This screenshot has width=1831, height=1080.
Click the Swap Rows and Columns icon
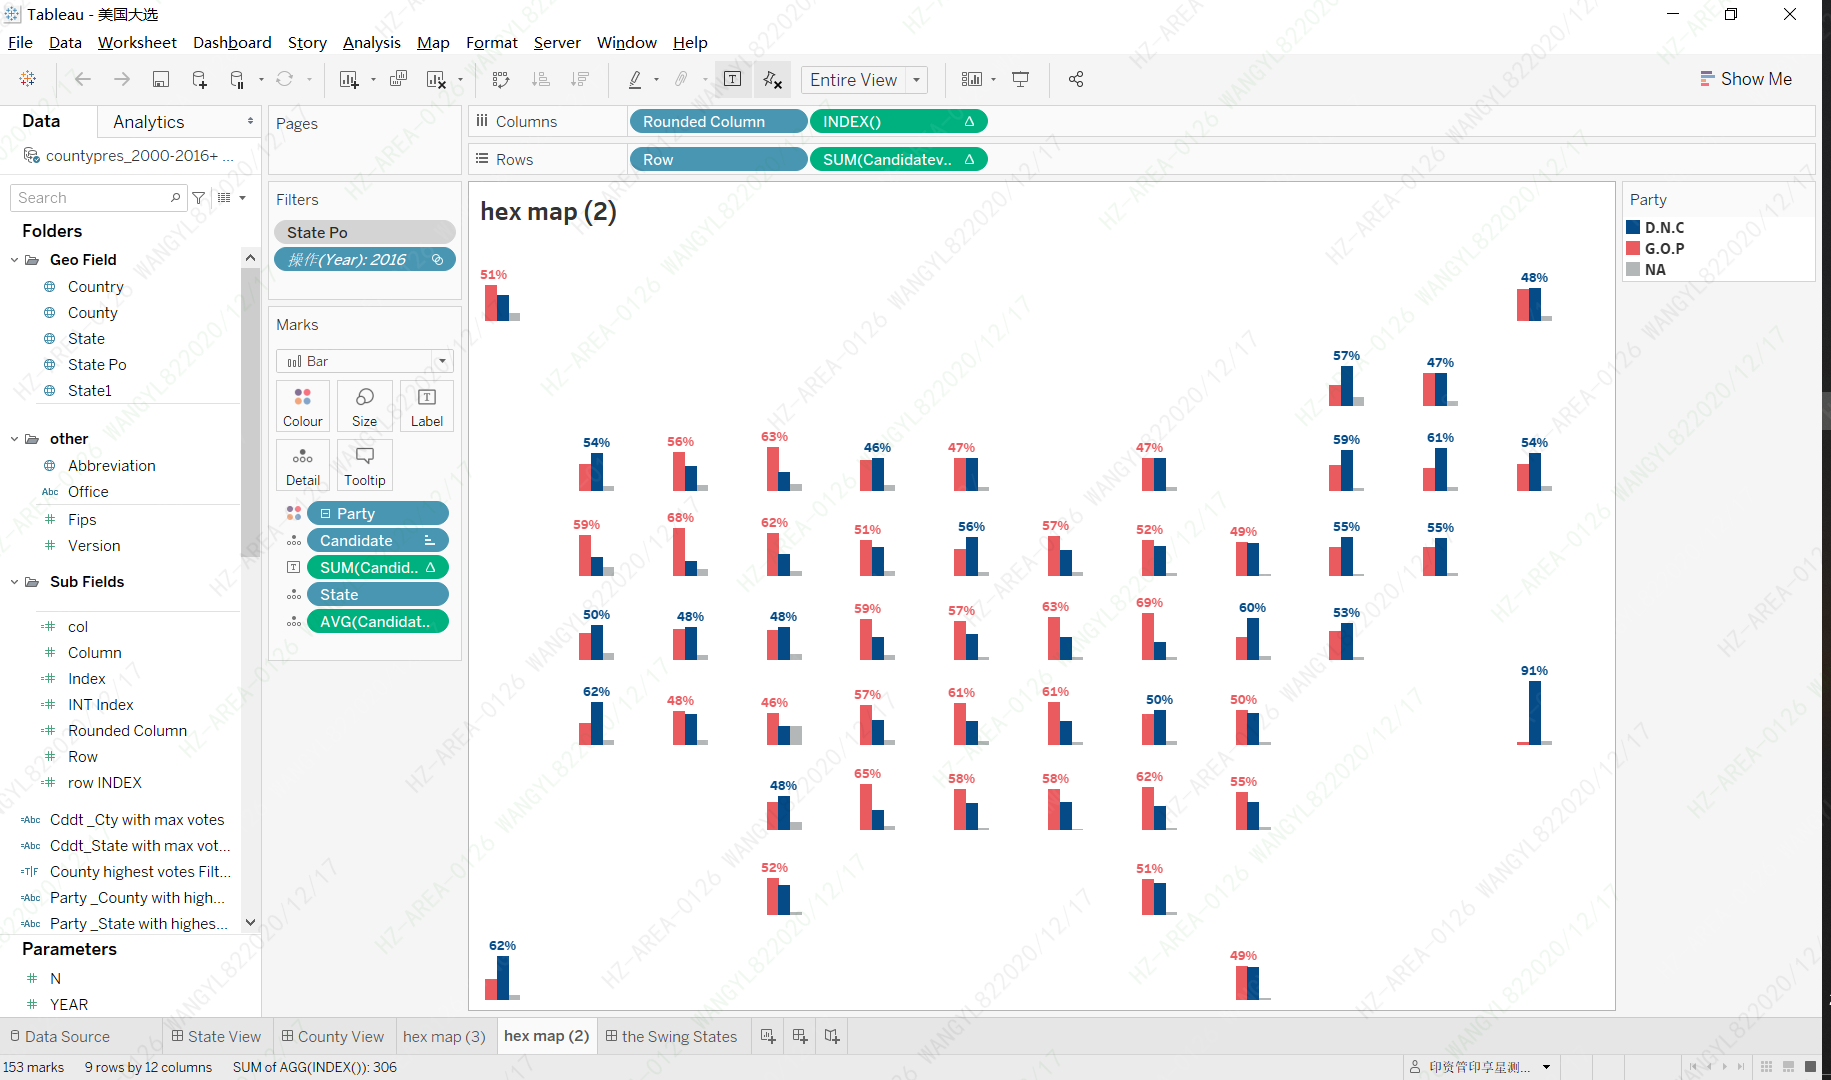pyautogui.click(x=501, y=80)
